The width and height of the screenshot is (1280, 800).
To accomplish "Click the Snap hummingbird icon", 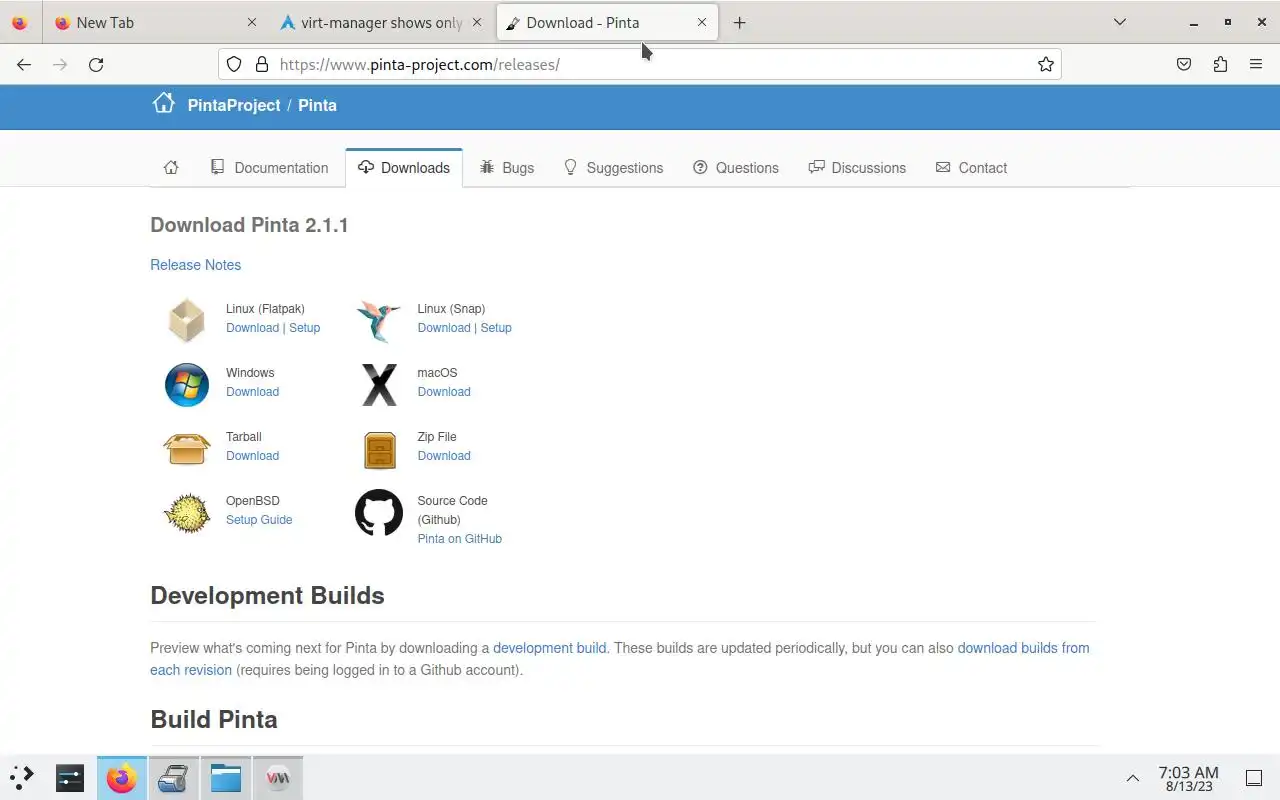I will (x=379, y=320).
